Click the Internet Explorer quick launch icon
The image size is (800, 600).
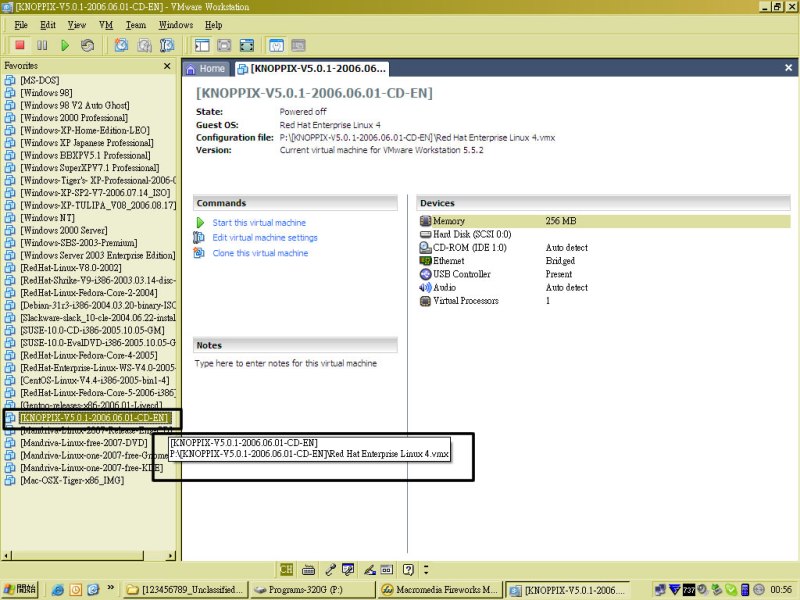[x=58, y=590]
